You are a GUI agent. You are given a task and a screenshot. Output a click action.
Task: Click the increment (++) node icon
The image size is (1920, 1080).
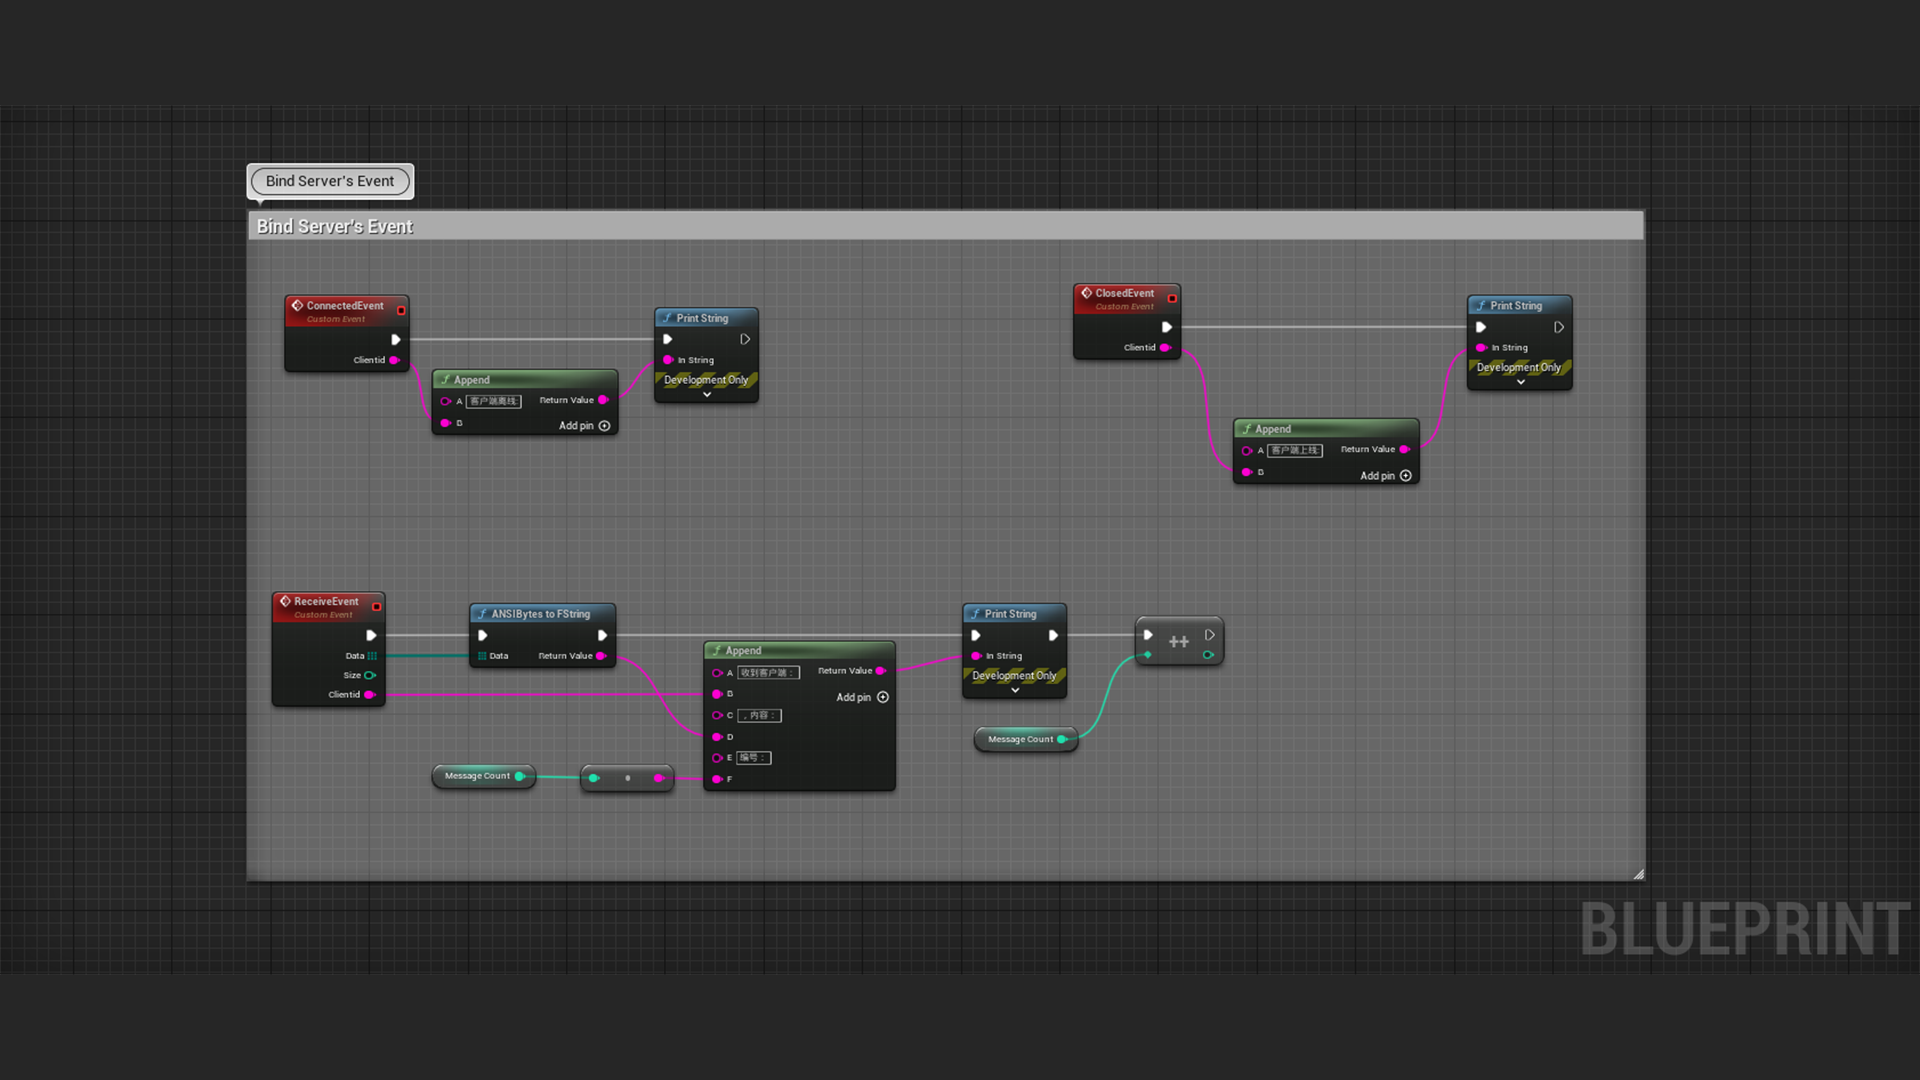[x=1179, y=642]
